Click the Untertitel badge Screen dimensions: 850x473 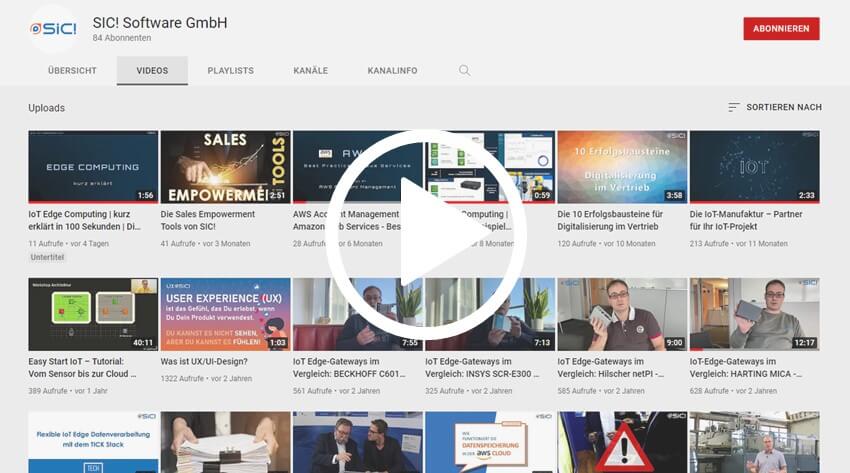tap(47, 257)
